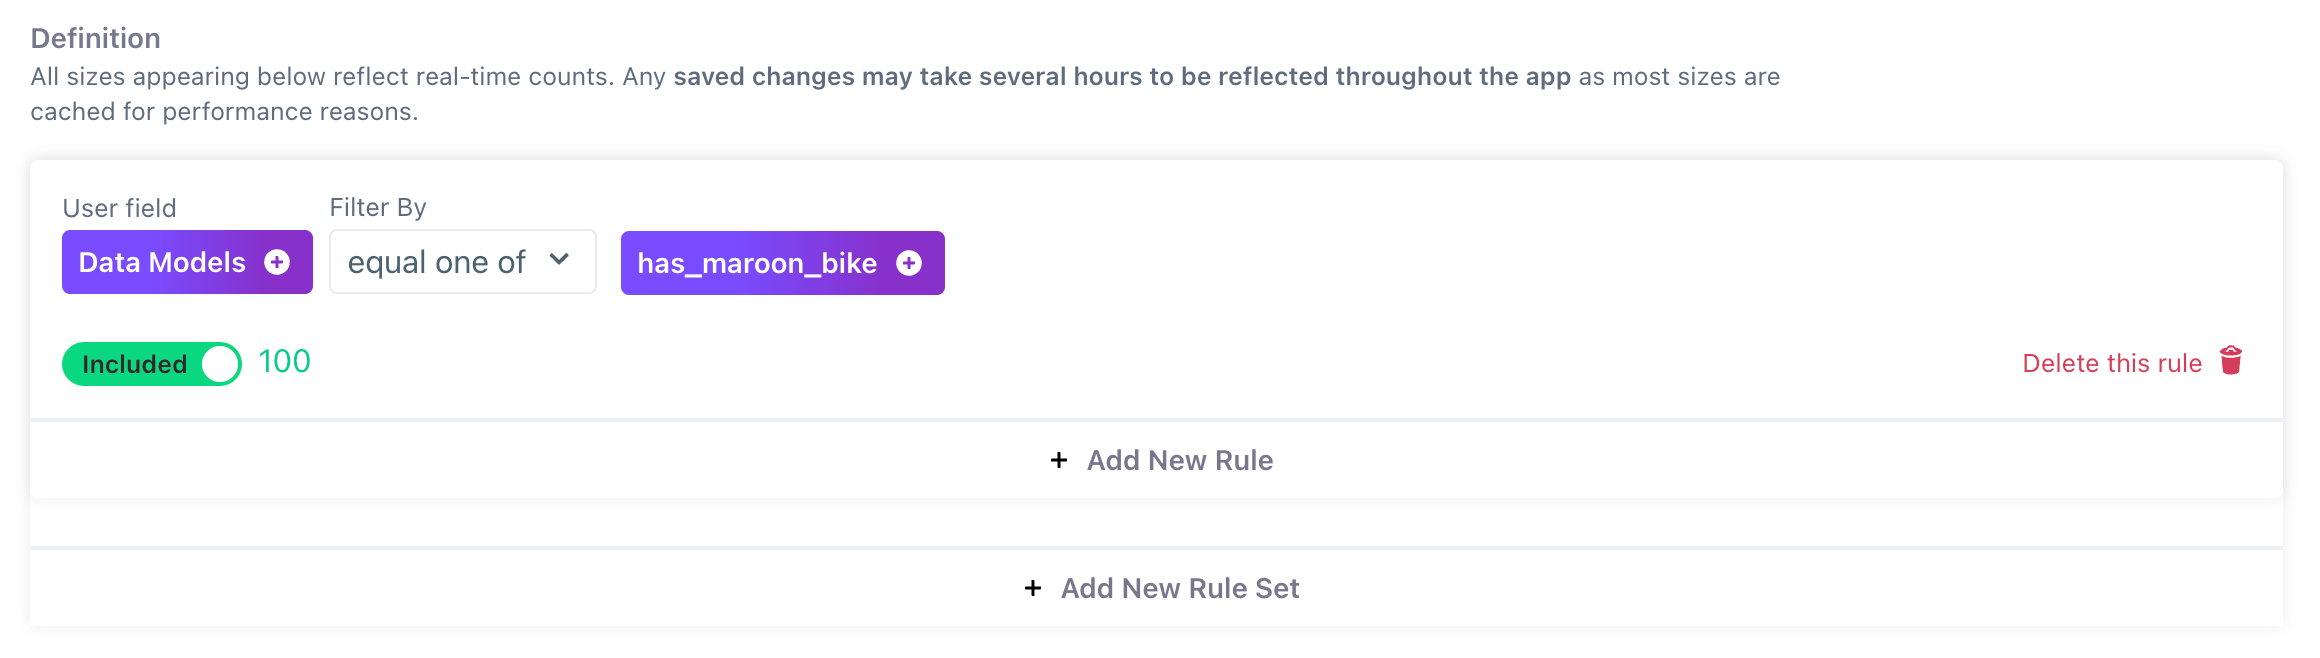Click the red trash can icon
Screen dimensions: 2320x658
[2230, 360]
